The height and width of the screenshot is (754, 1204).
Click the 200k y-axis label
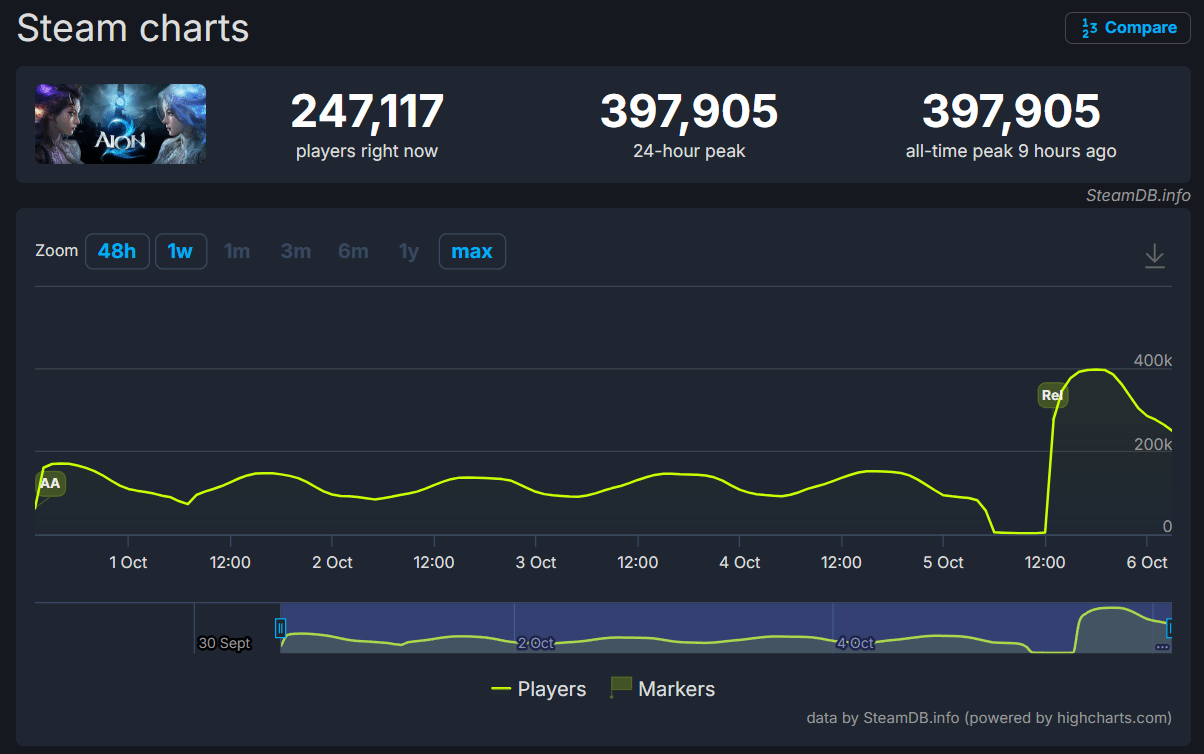point(1152,444)
